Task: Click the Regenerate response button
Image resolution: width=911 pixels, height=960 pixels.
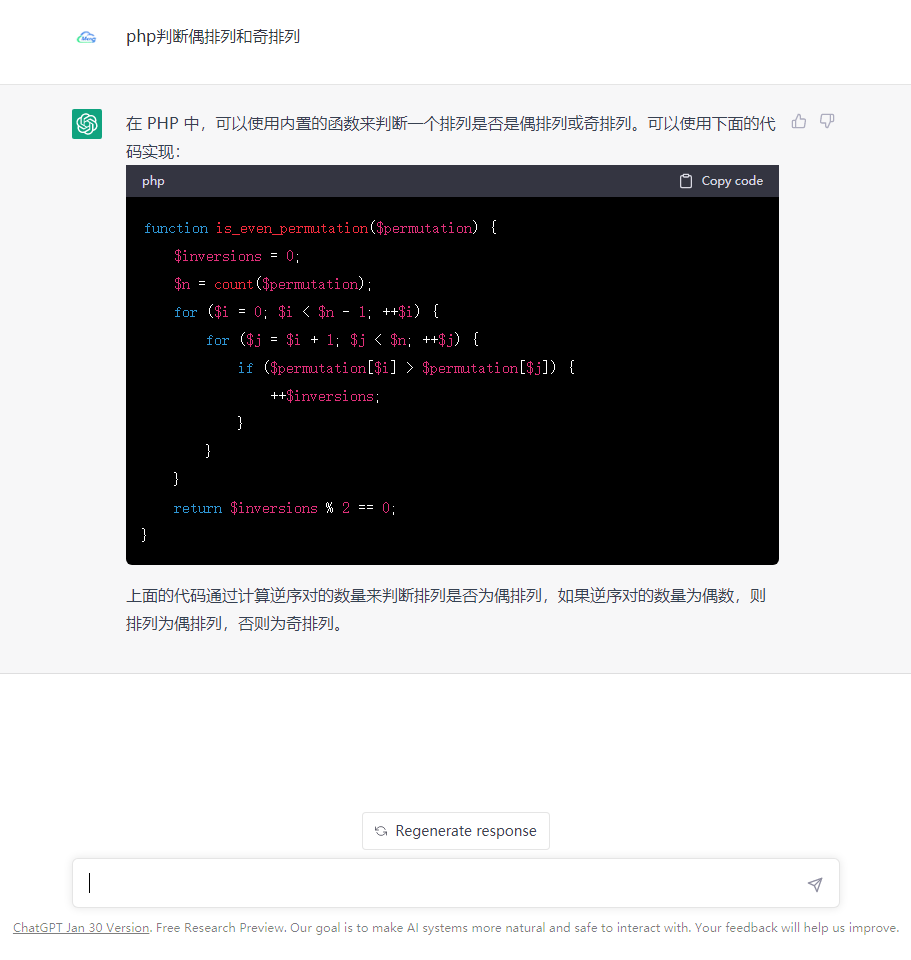Action: pyautogui.click(x=456, y=831)
